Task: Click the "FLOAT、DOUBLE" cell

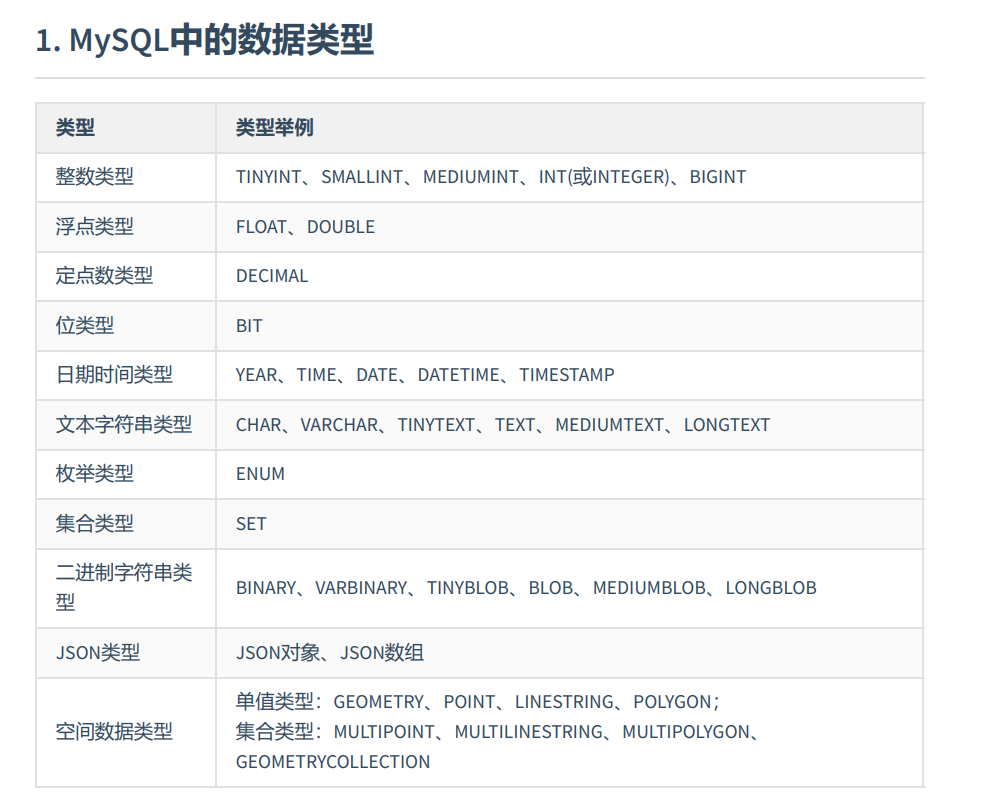Action: (570, 227)
